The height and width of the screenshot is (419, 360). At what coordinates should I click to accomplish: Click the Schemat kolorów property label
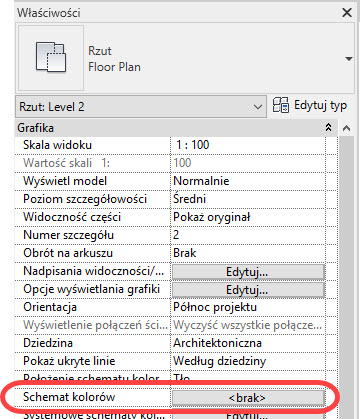69,397
